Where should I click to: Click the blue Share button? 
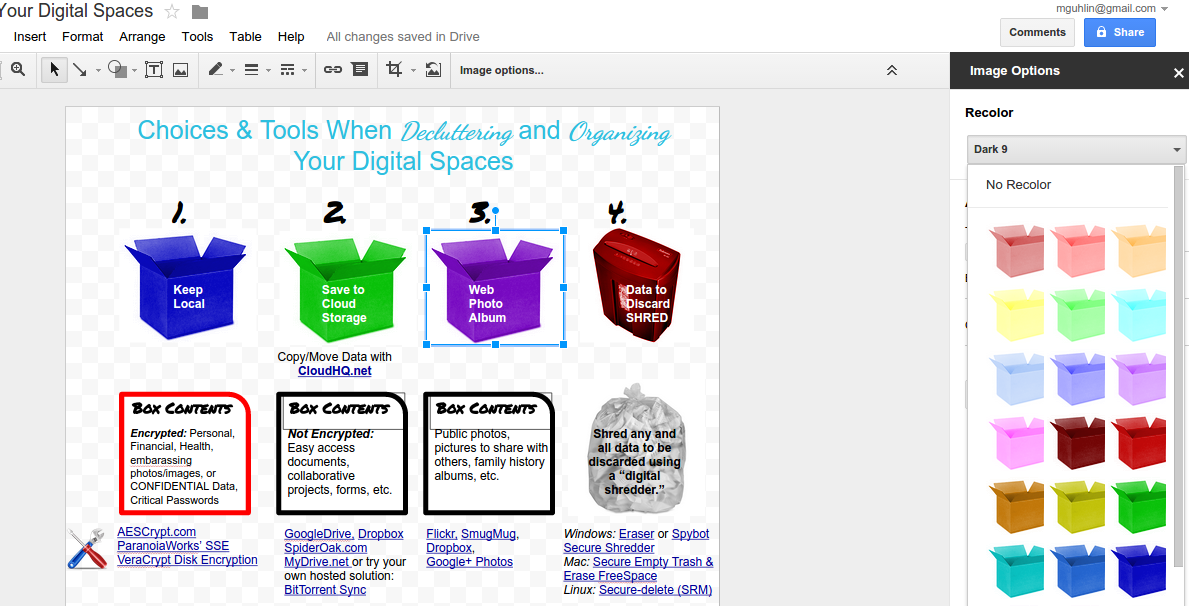1119,32
